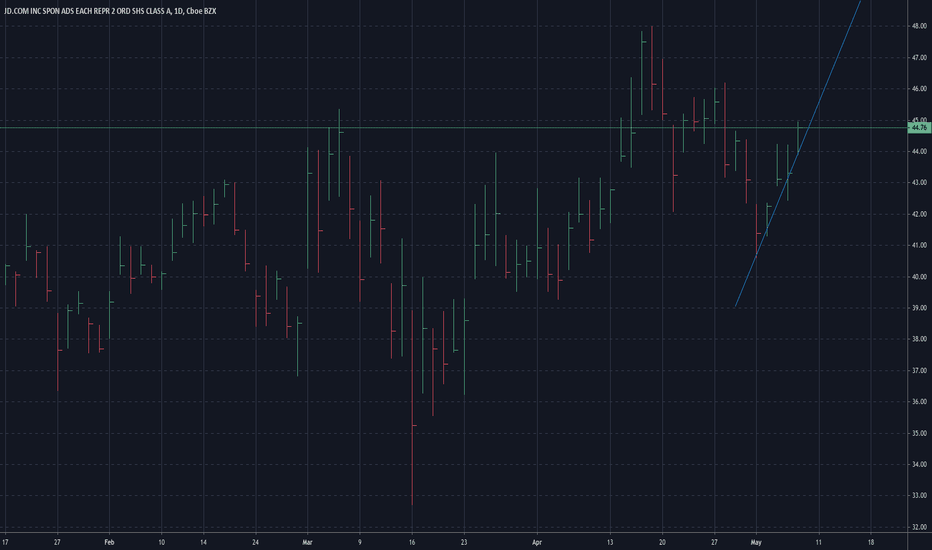
Task: Click the 35.00 price axis label
Action: (919, 433)
